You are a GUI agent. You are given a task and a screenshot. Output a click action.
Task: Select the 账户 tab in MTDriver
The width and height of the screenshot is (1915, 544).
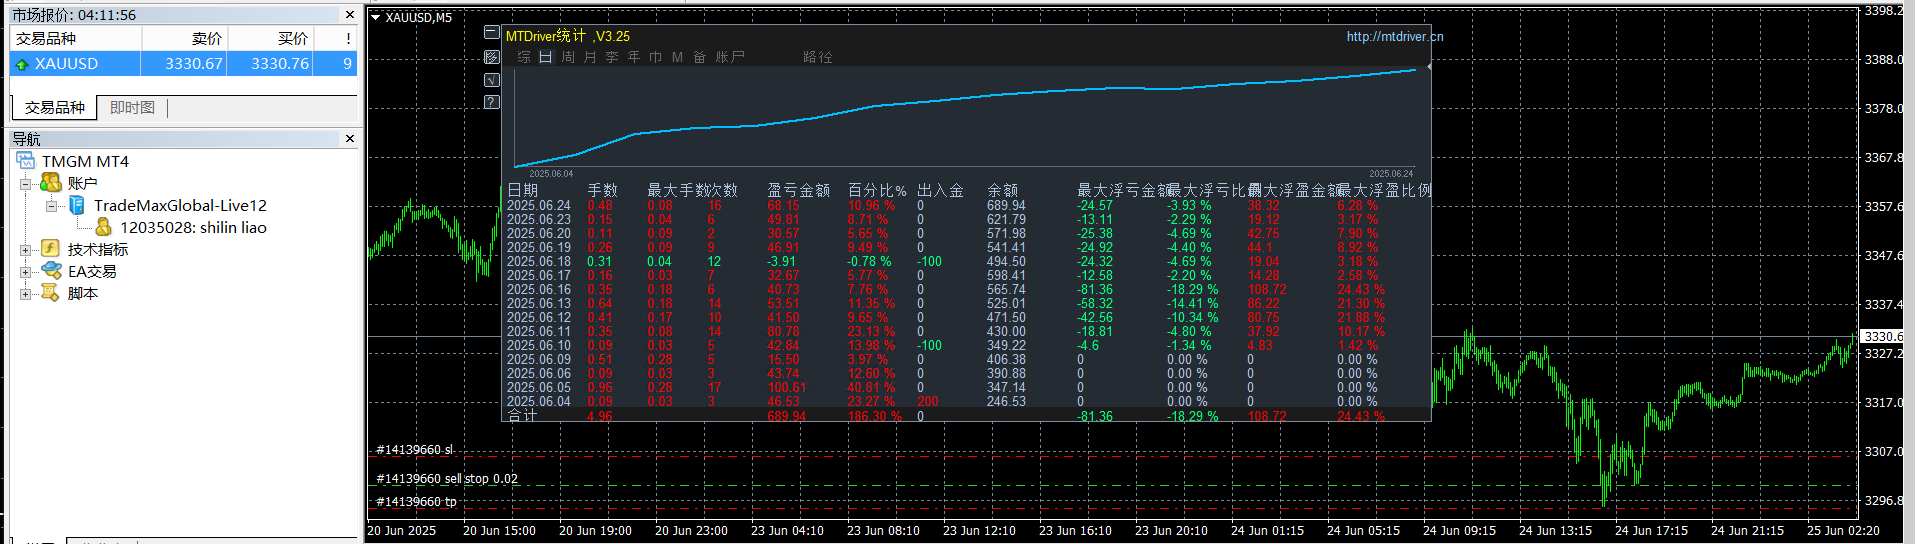click(x=730, y=57)
